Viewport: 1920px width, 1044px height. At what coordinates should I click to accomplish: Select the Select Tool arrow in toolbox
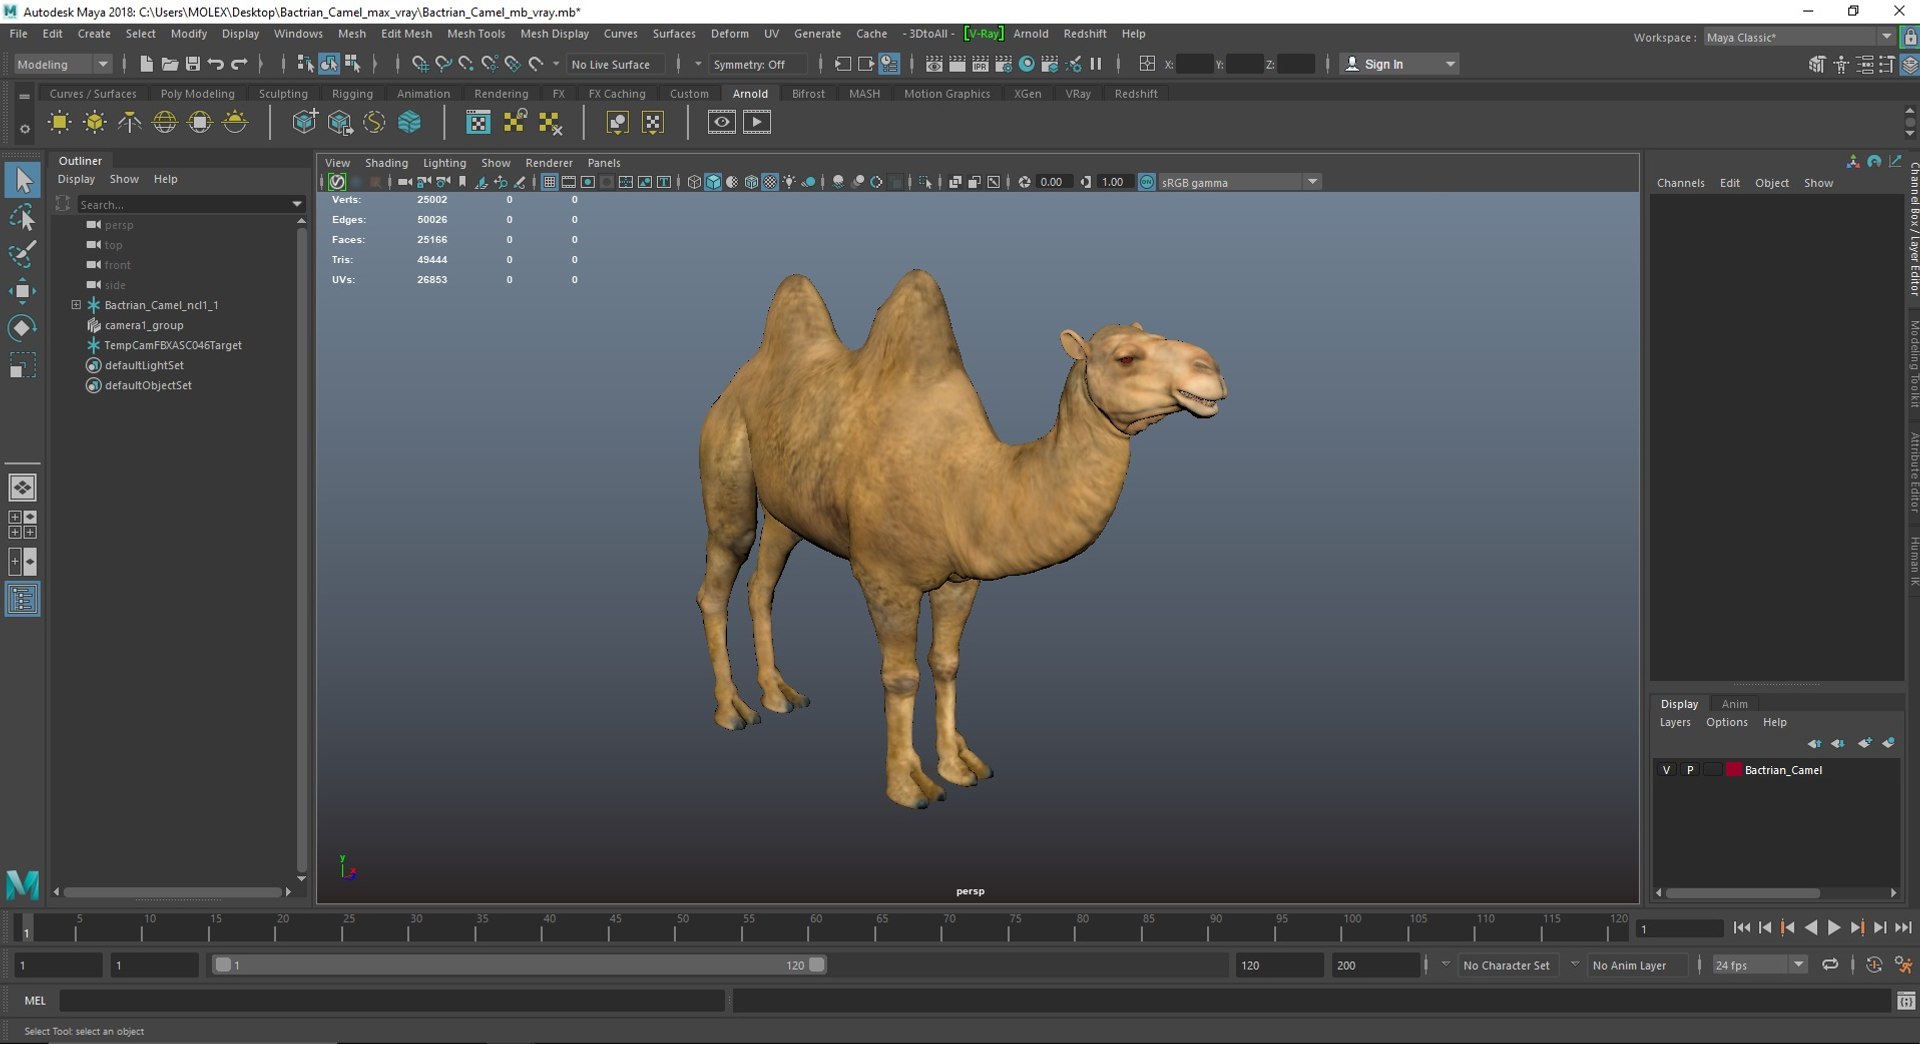(x=23, y=180)
